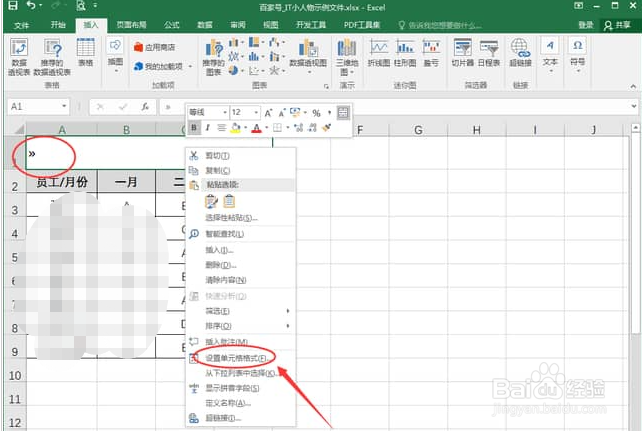This screenshot has height=431, width=642.
Task: Click percent style icon in mini toolbar
Action: (x=316, y=113)
